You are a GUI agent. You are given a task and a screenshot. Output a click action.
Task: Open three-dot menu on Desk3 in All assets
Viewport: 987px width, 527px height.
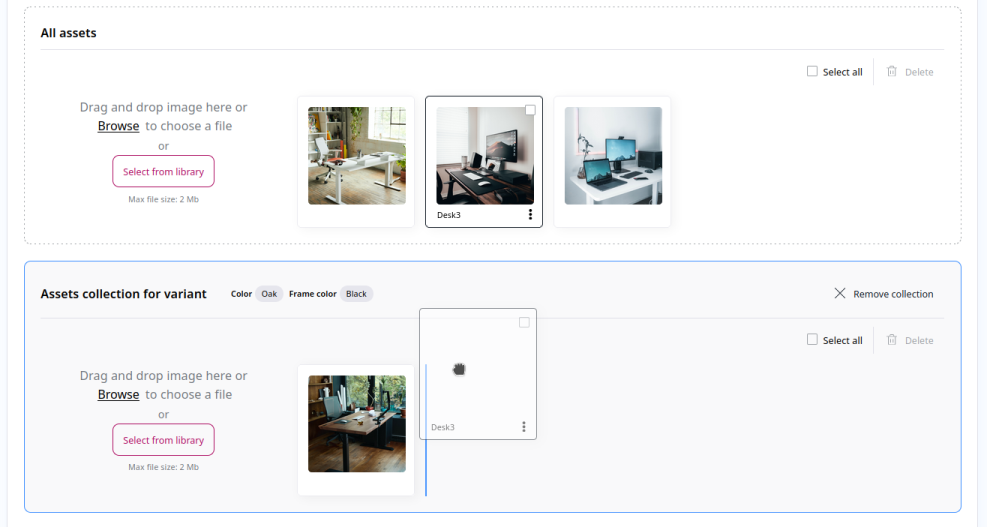click(530, 215)
